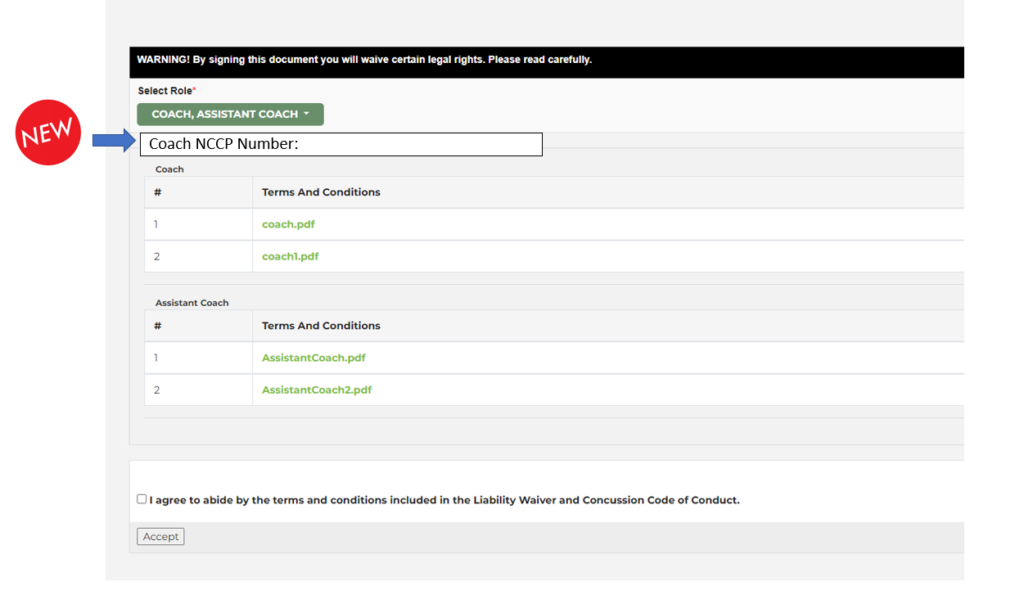Image resolution: width=1024 pixels, height=595 pixels.
Task: Select row number 2 in Assistant Coach table
Action: point(156,390)
